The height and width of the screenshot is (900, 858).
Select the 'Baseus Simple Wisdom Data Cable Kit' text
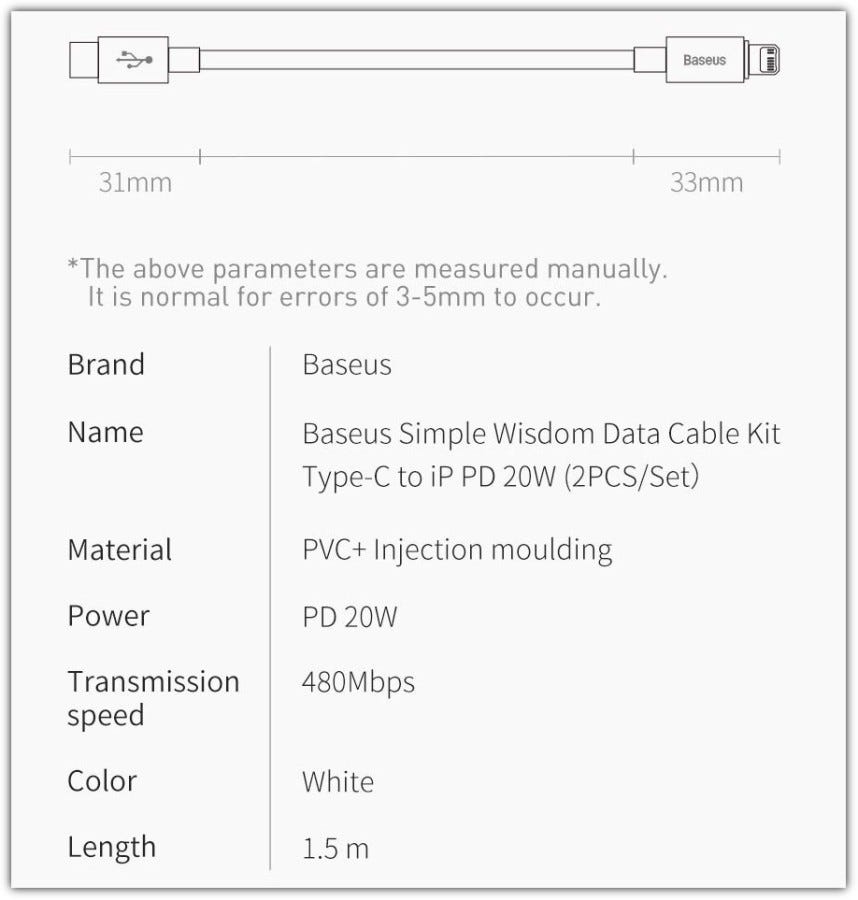pos(541,434)
